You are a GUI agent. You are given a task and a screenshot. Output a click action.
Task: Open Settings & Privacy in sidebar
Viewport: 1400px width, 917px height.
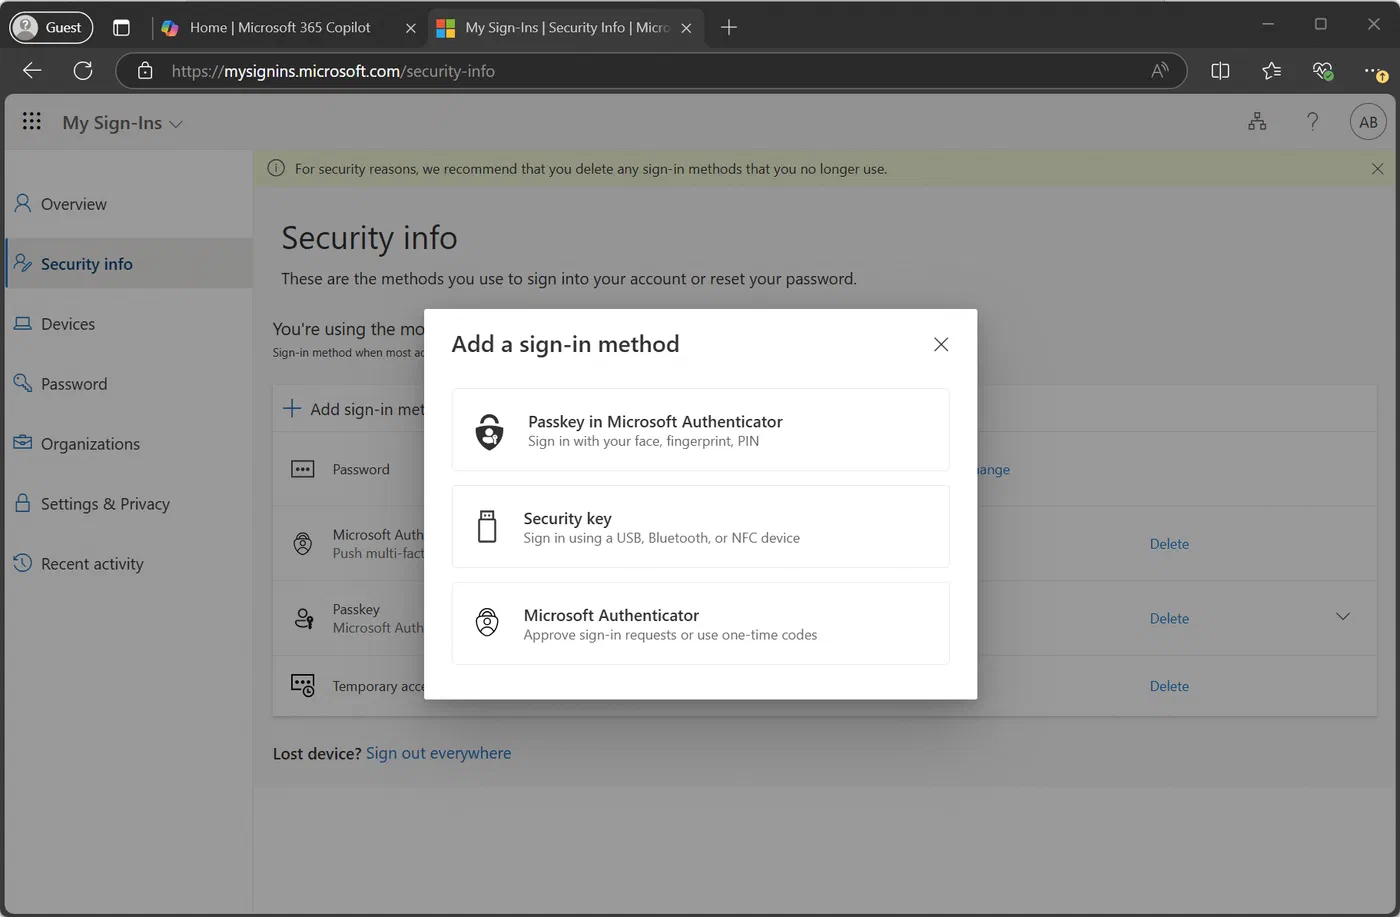pos(129,504)
